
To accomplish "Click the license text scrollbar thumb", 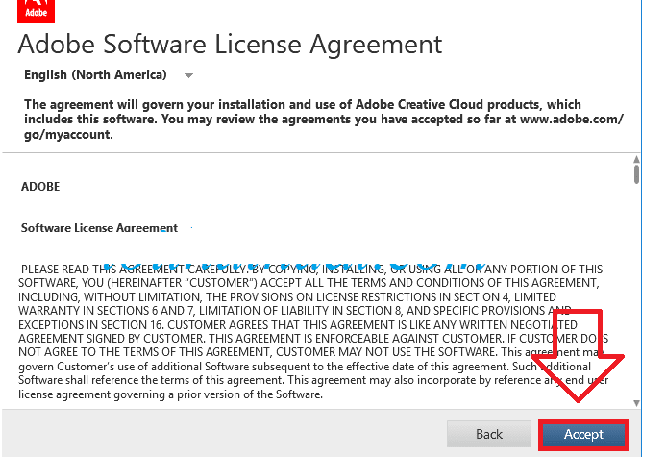I will point(636,175).
